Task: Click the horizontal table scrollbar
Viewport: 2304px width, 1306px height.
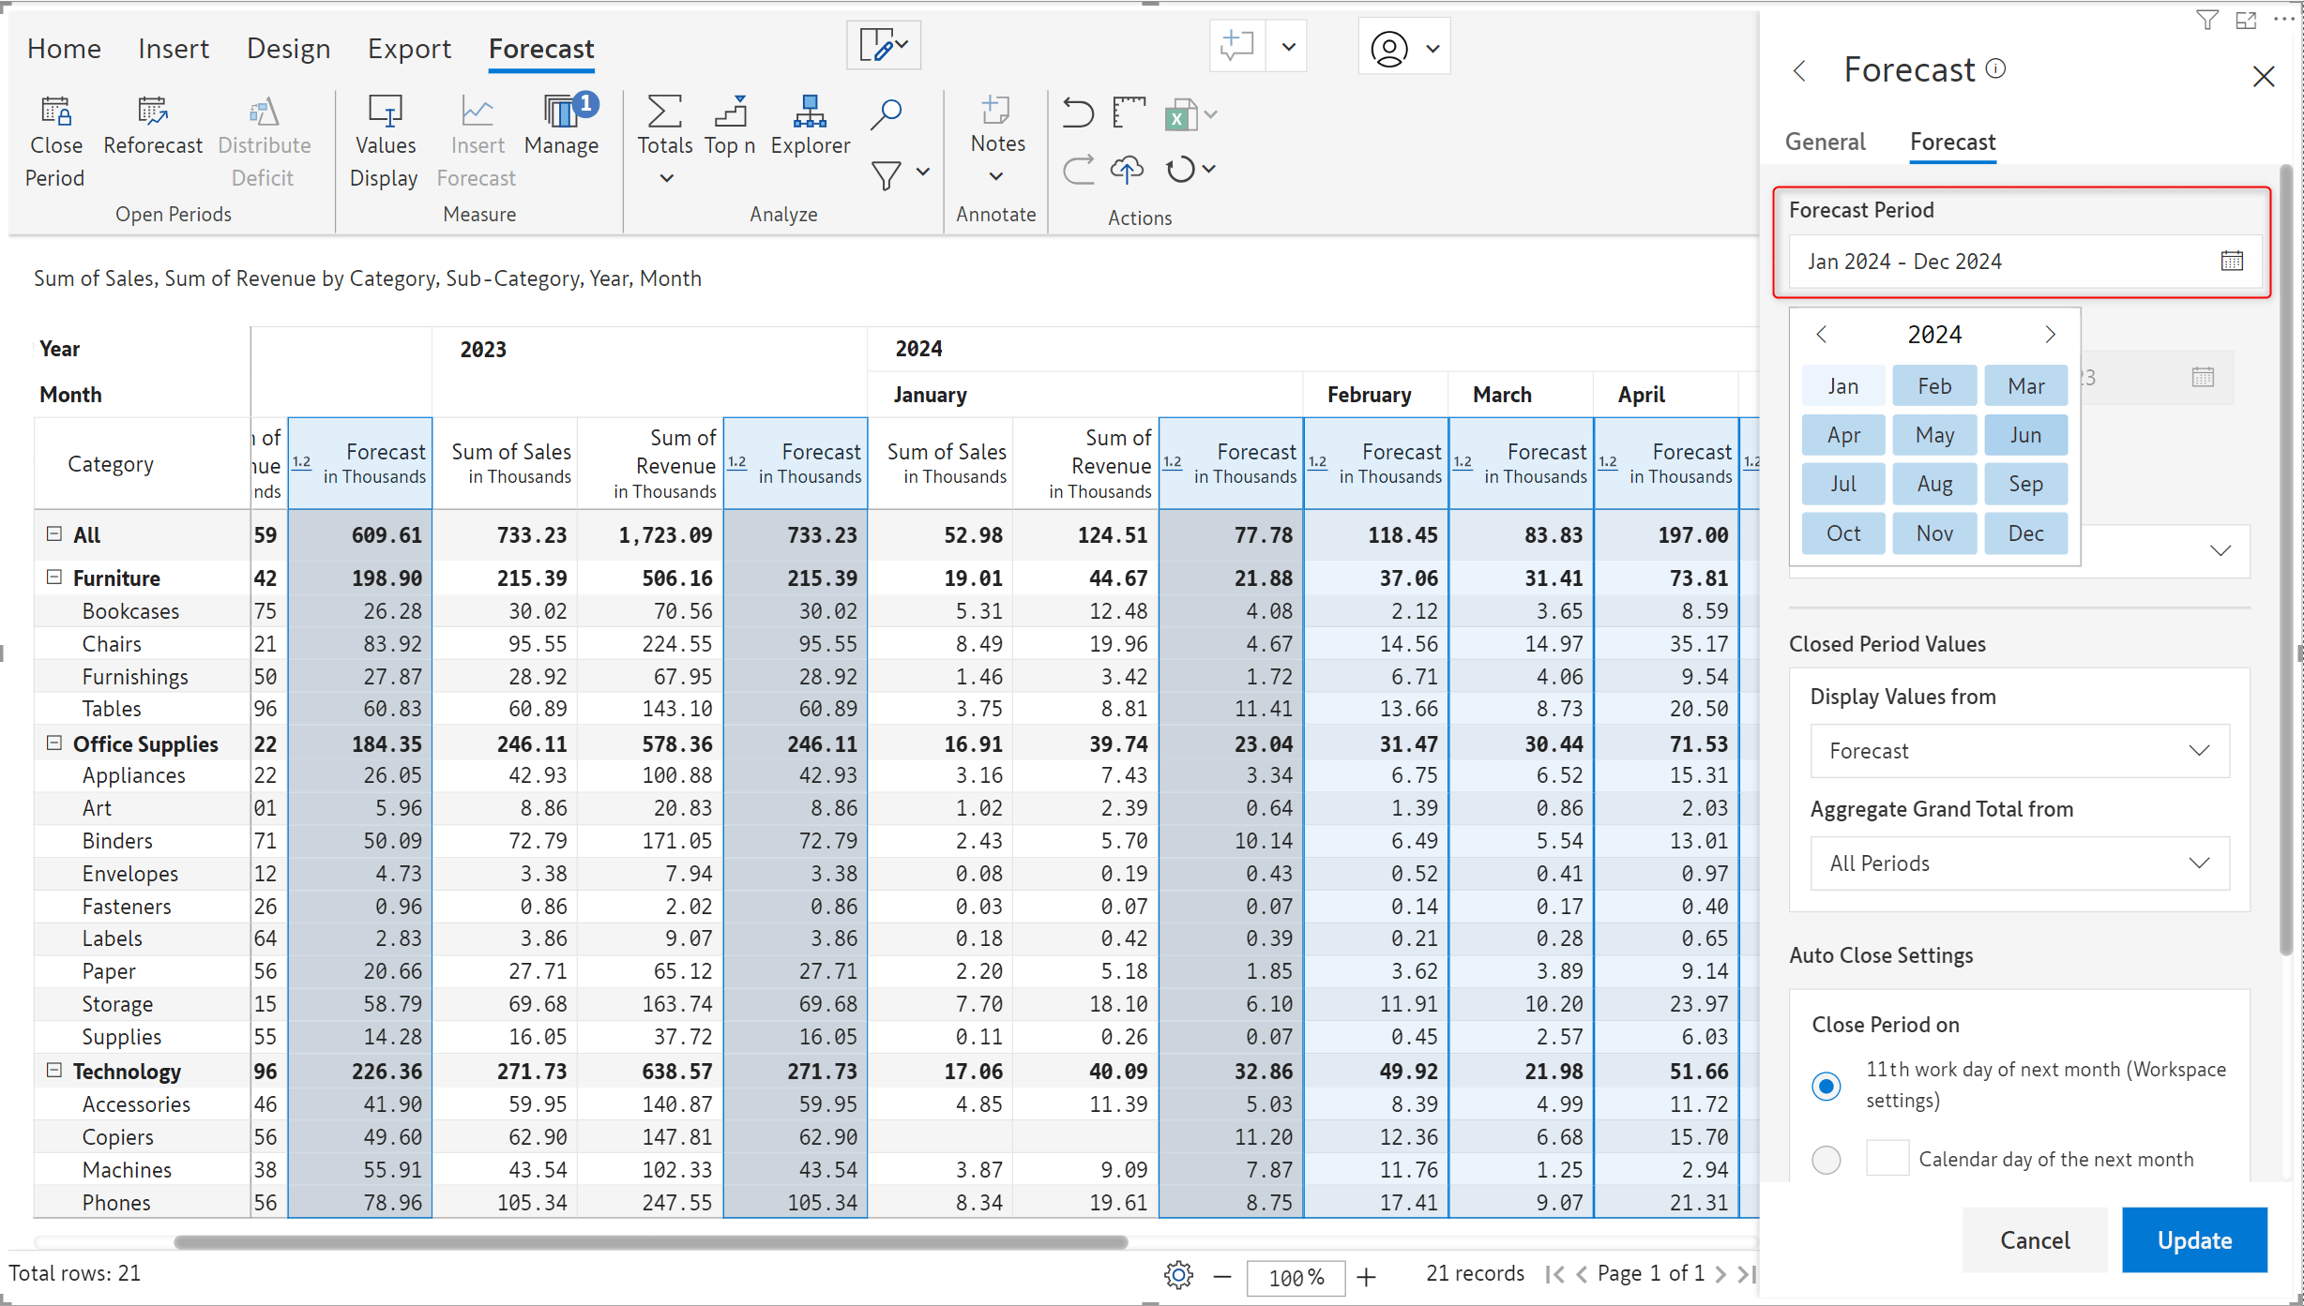Action: click(x=651, y=1242)
